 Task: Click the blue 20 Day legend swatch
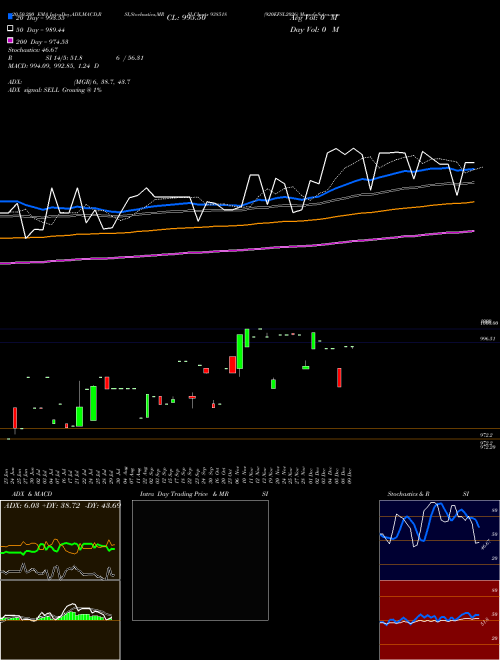click(10, 17)
